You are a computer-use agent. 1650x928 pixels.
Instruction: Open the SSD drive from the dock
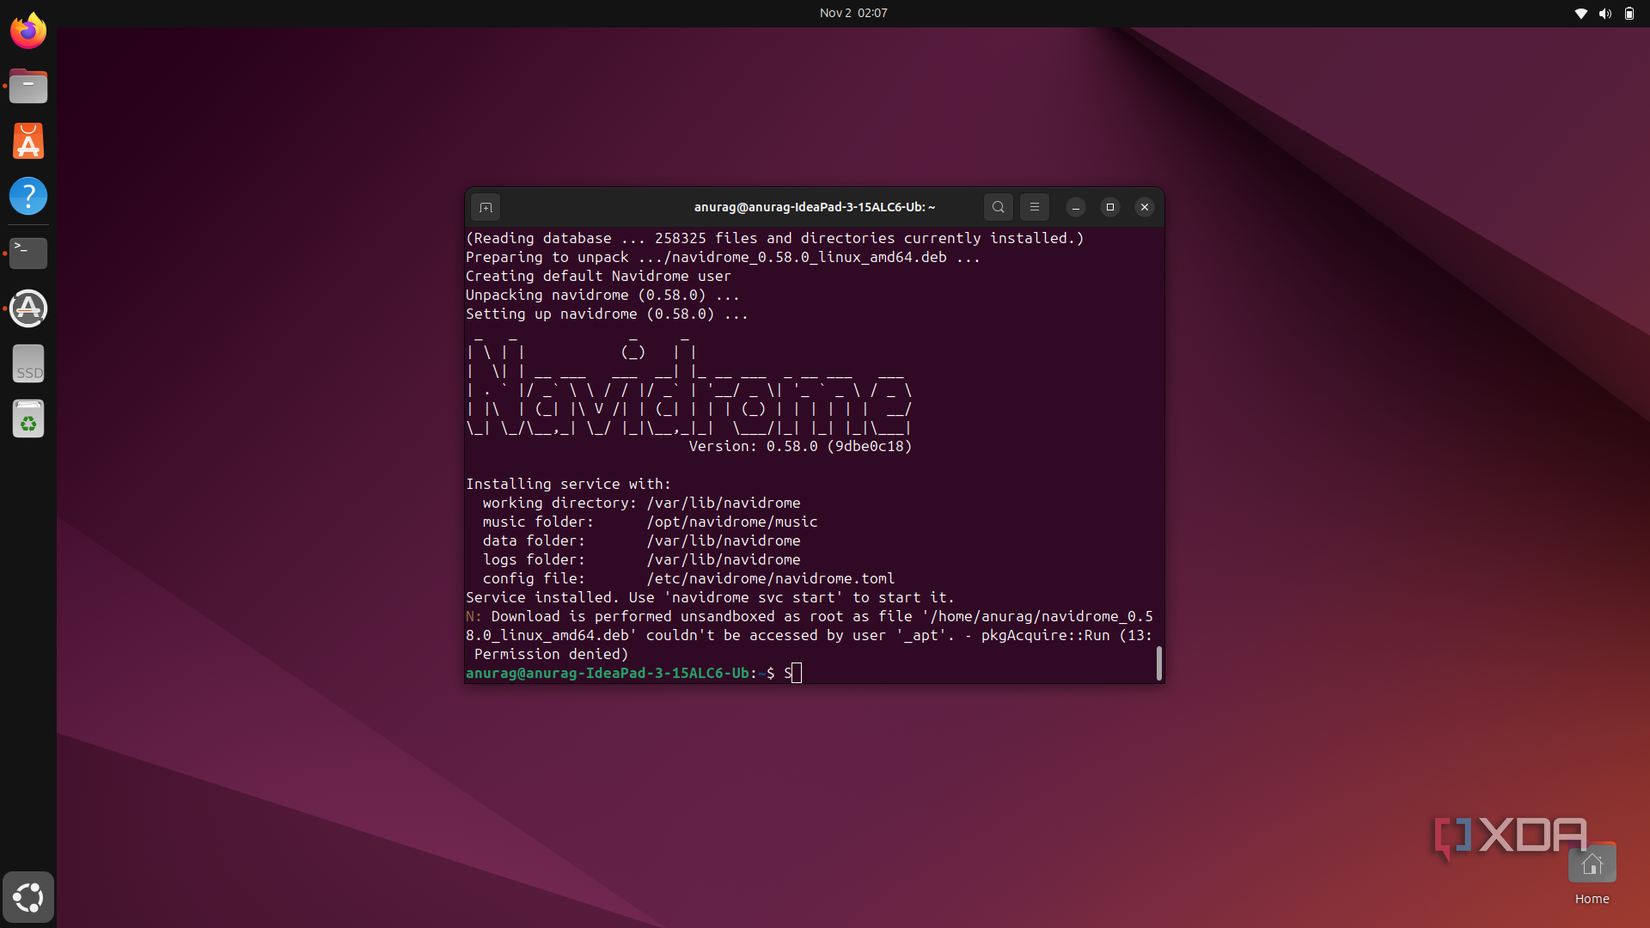[x=28, y=363]
